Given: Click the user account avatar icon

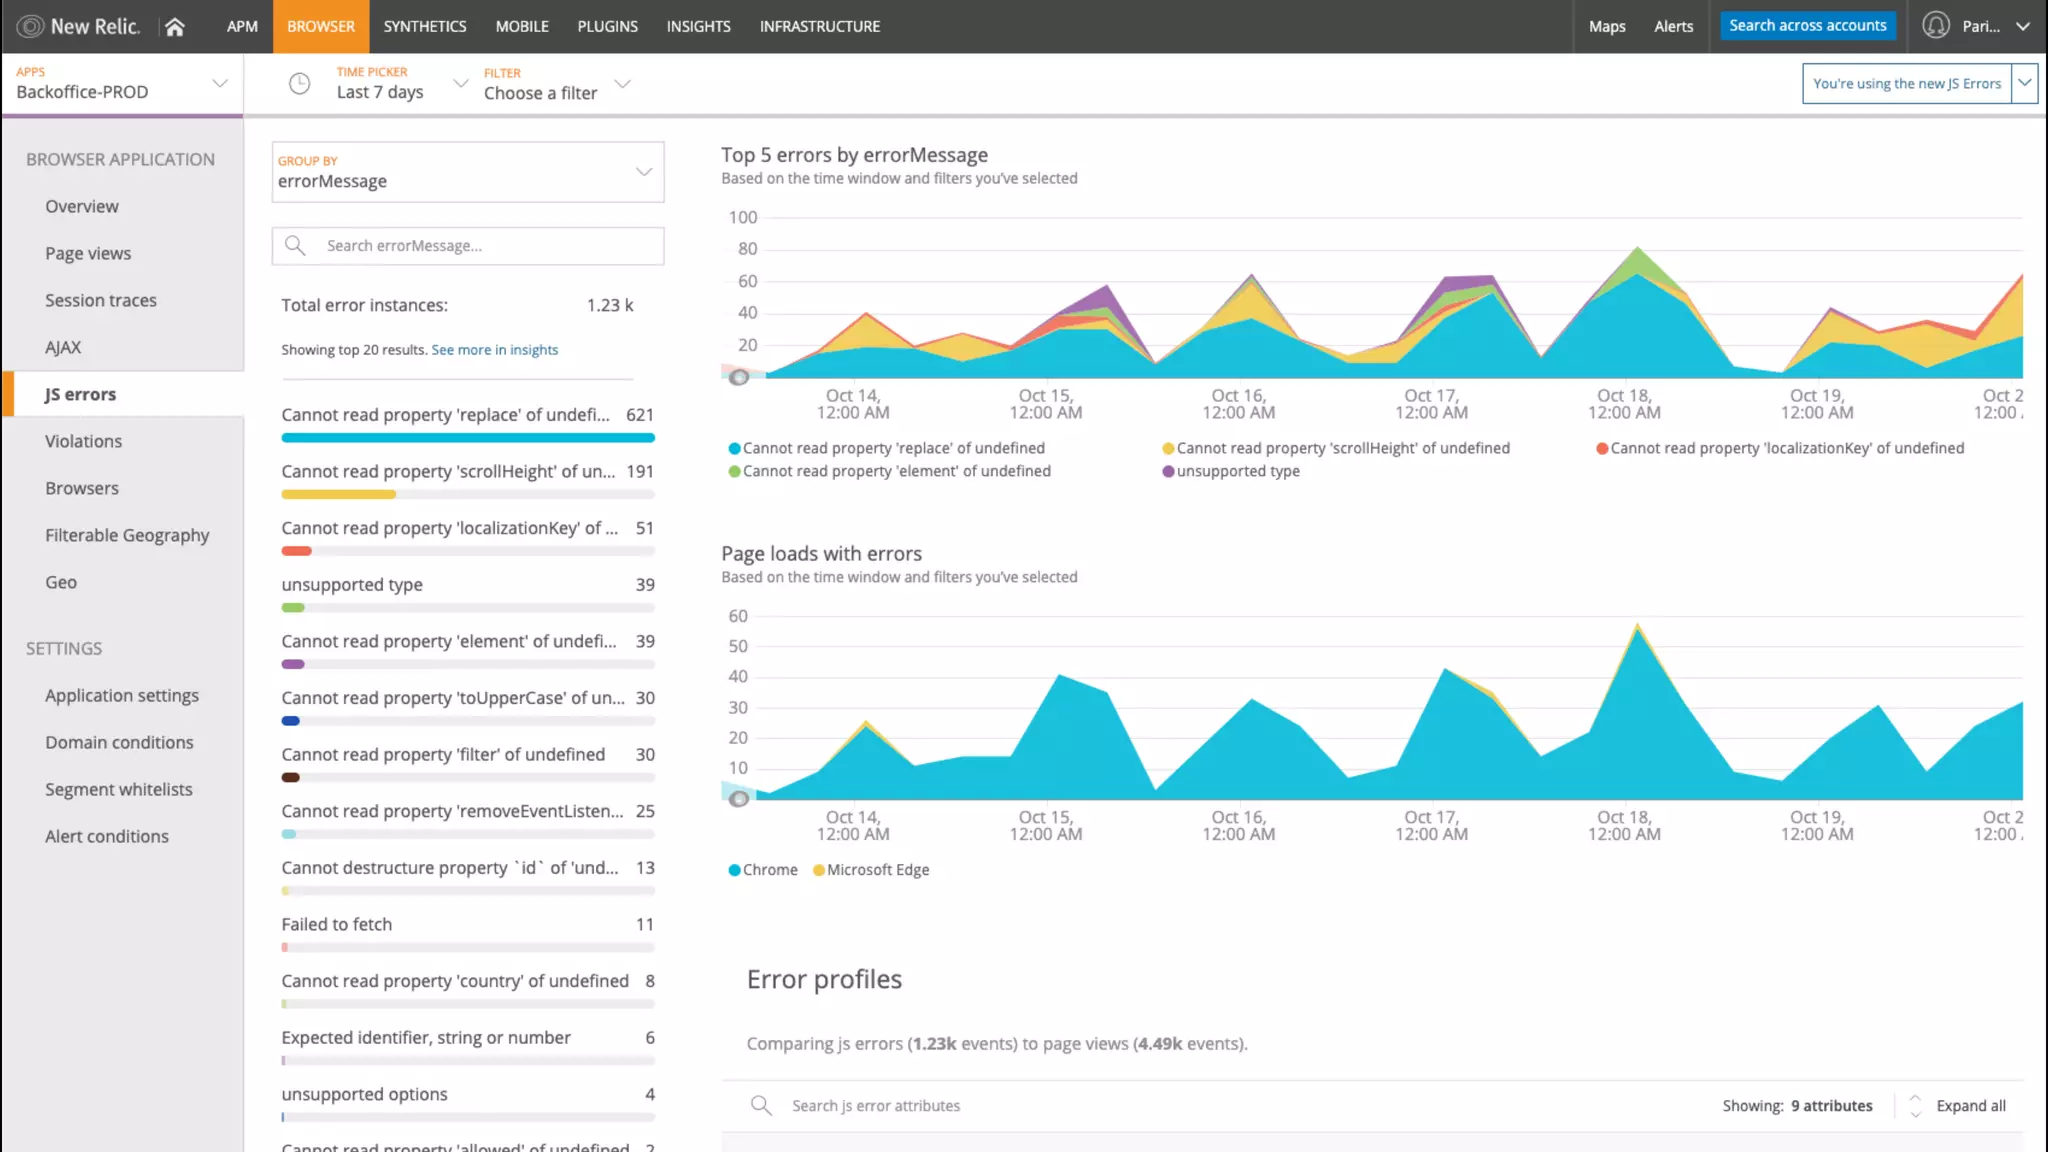Looking at the screenshot, I should (1936, 26).
